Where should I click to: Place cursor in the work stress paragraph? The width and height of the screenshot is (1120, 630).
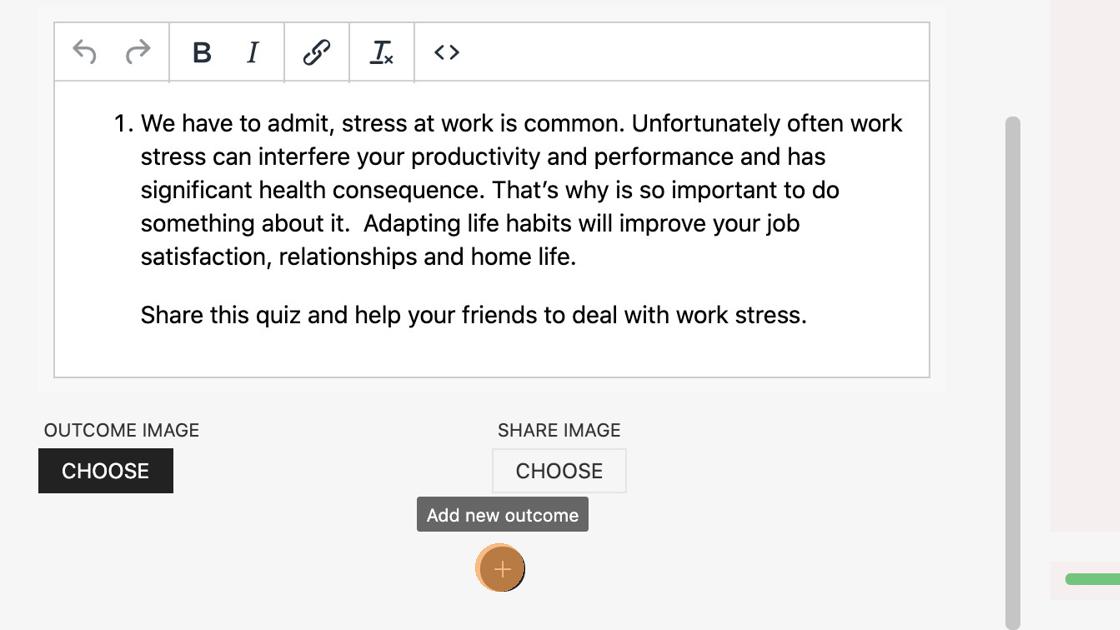click(520, 190)
